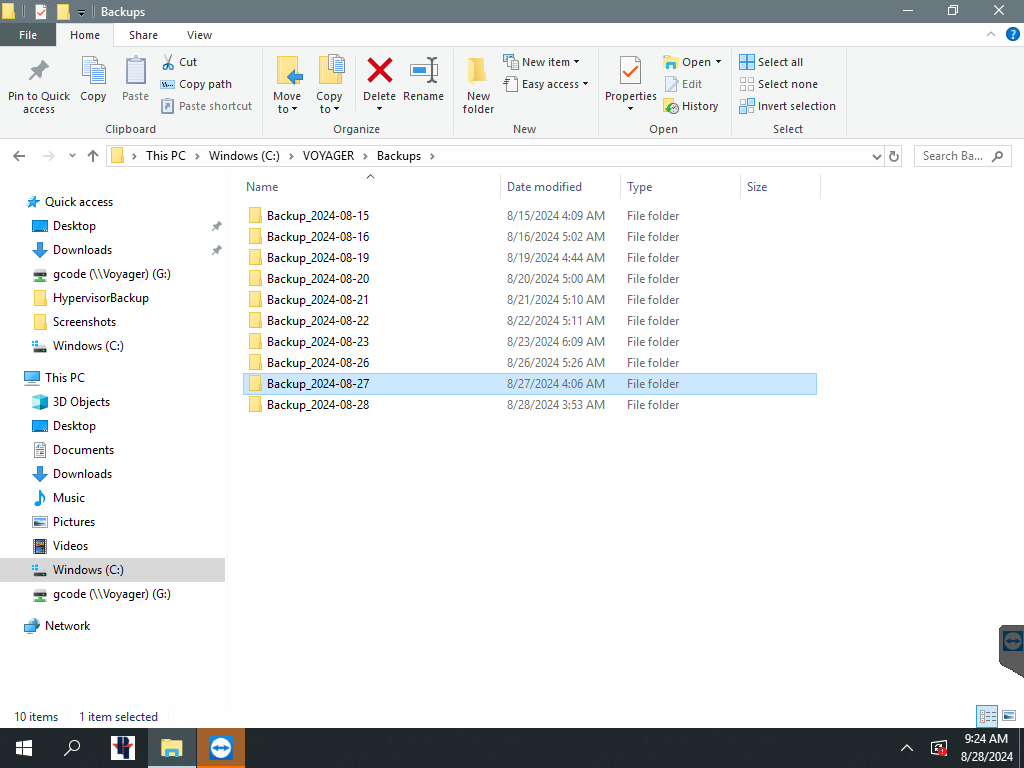This screenshot has width=1024, height=768.
Task: Expand the Move to dropdown
Action: 287,109
